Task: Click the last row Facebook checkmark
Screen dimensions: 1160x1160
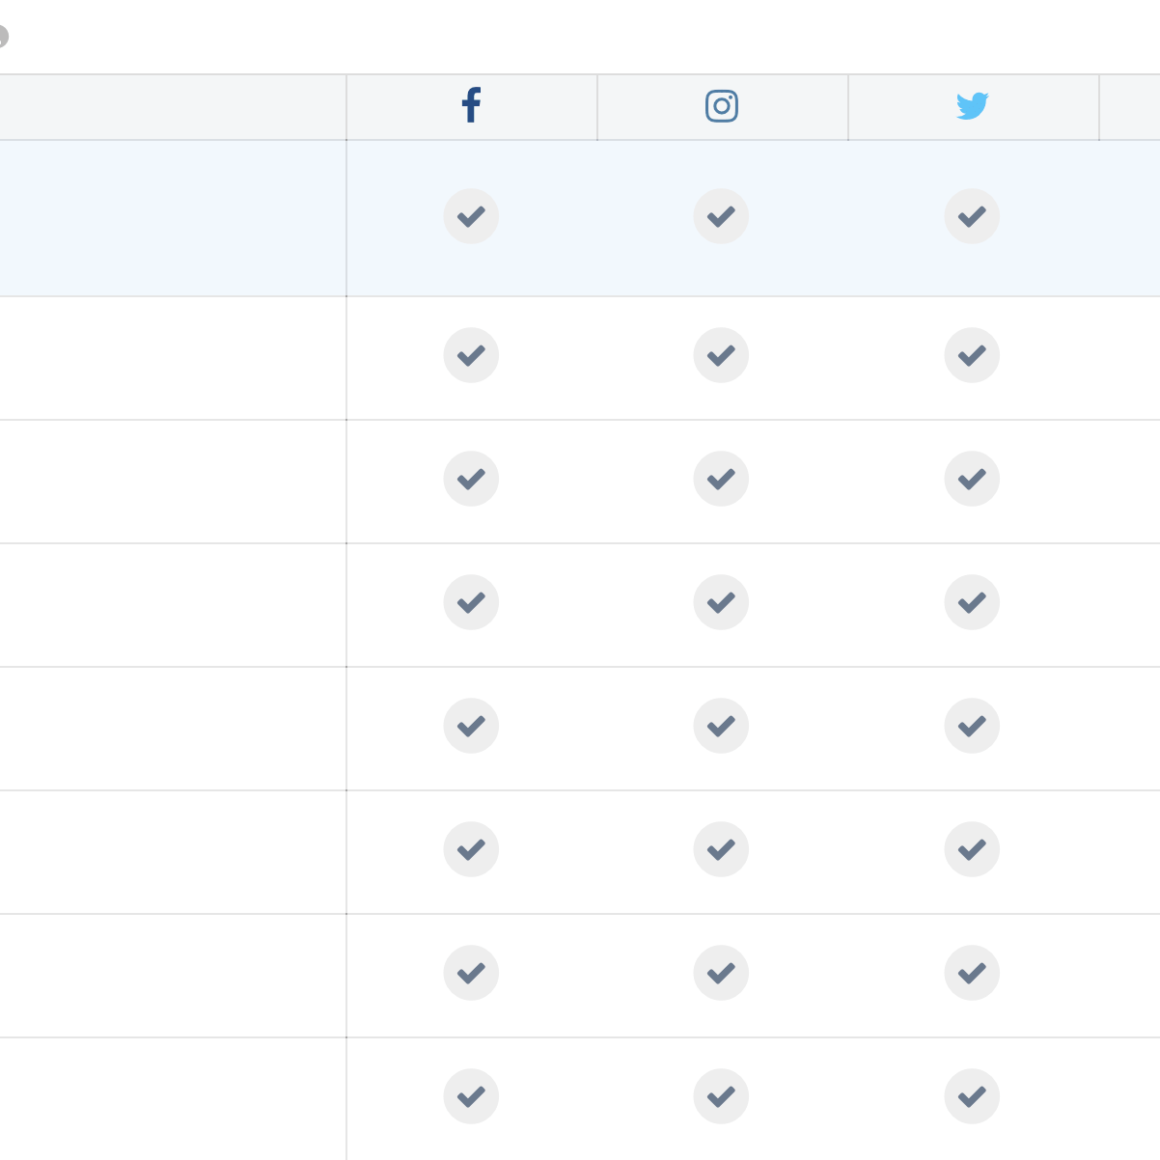Action: click(471, 1096)
